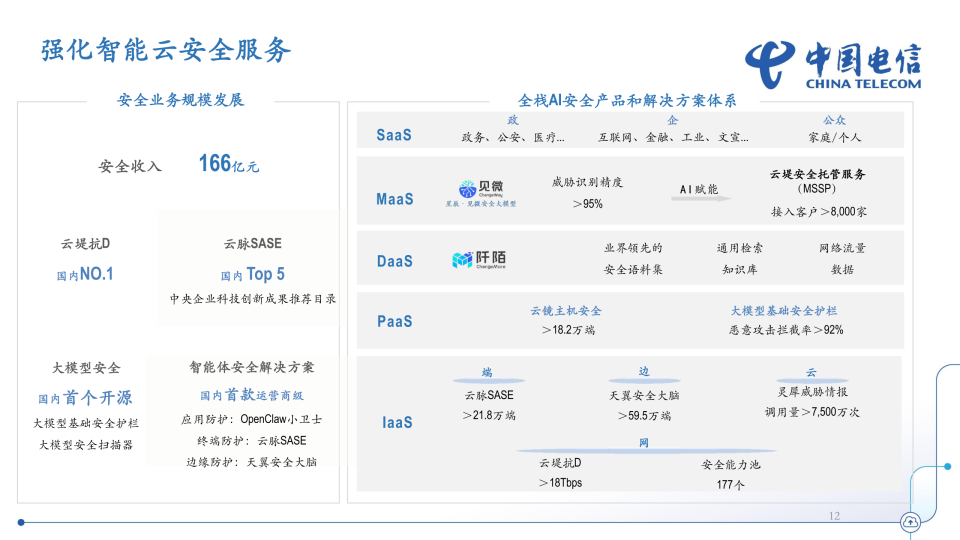Select the 安全收入 label
The height and width of the screenshot is (540, 960).
pos(130,166)
